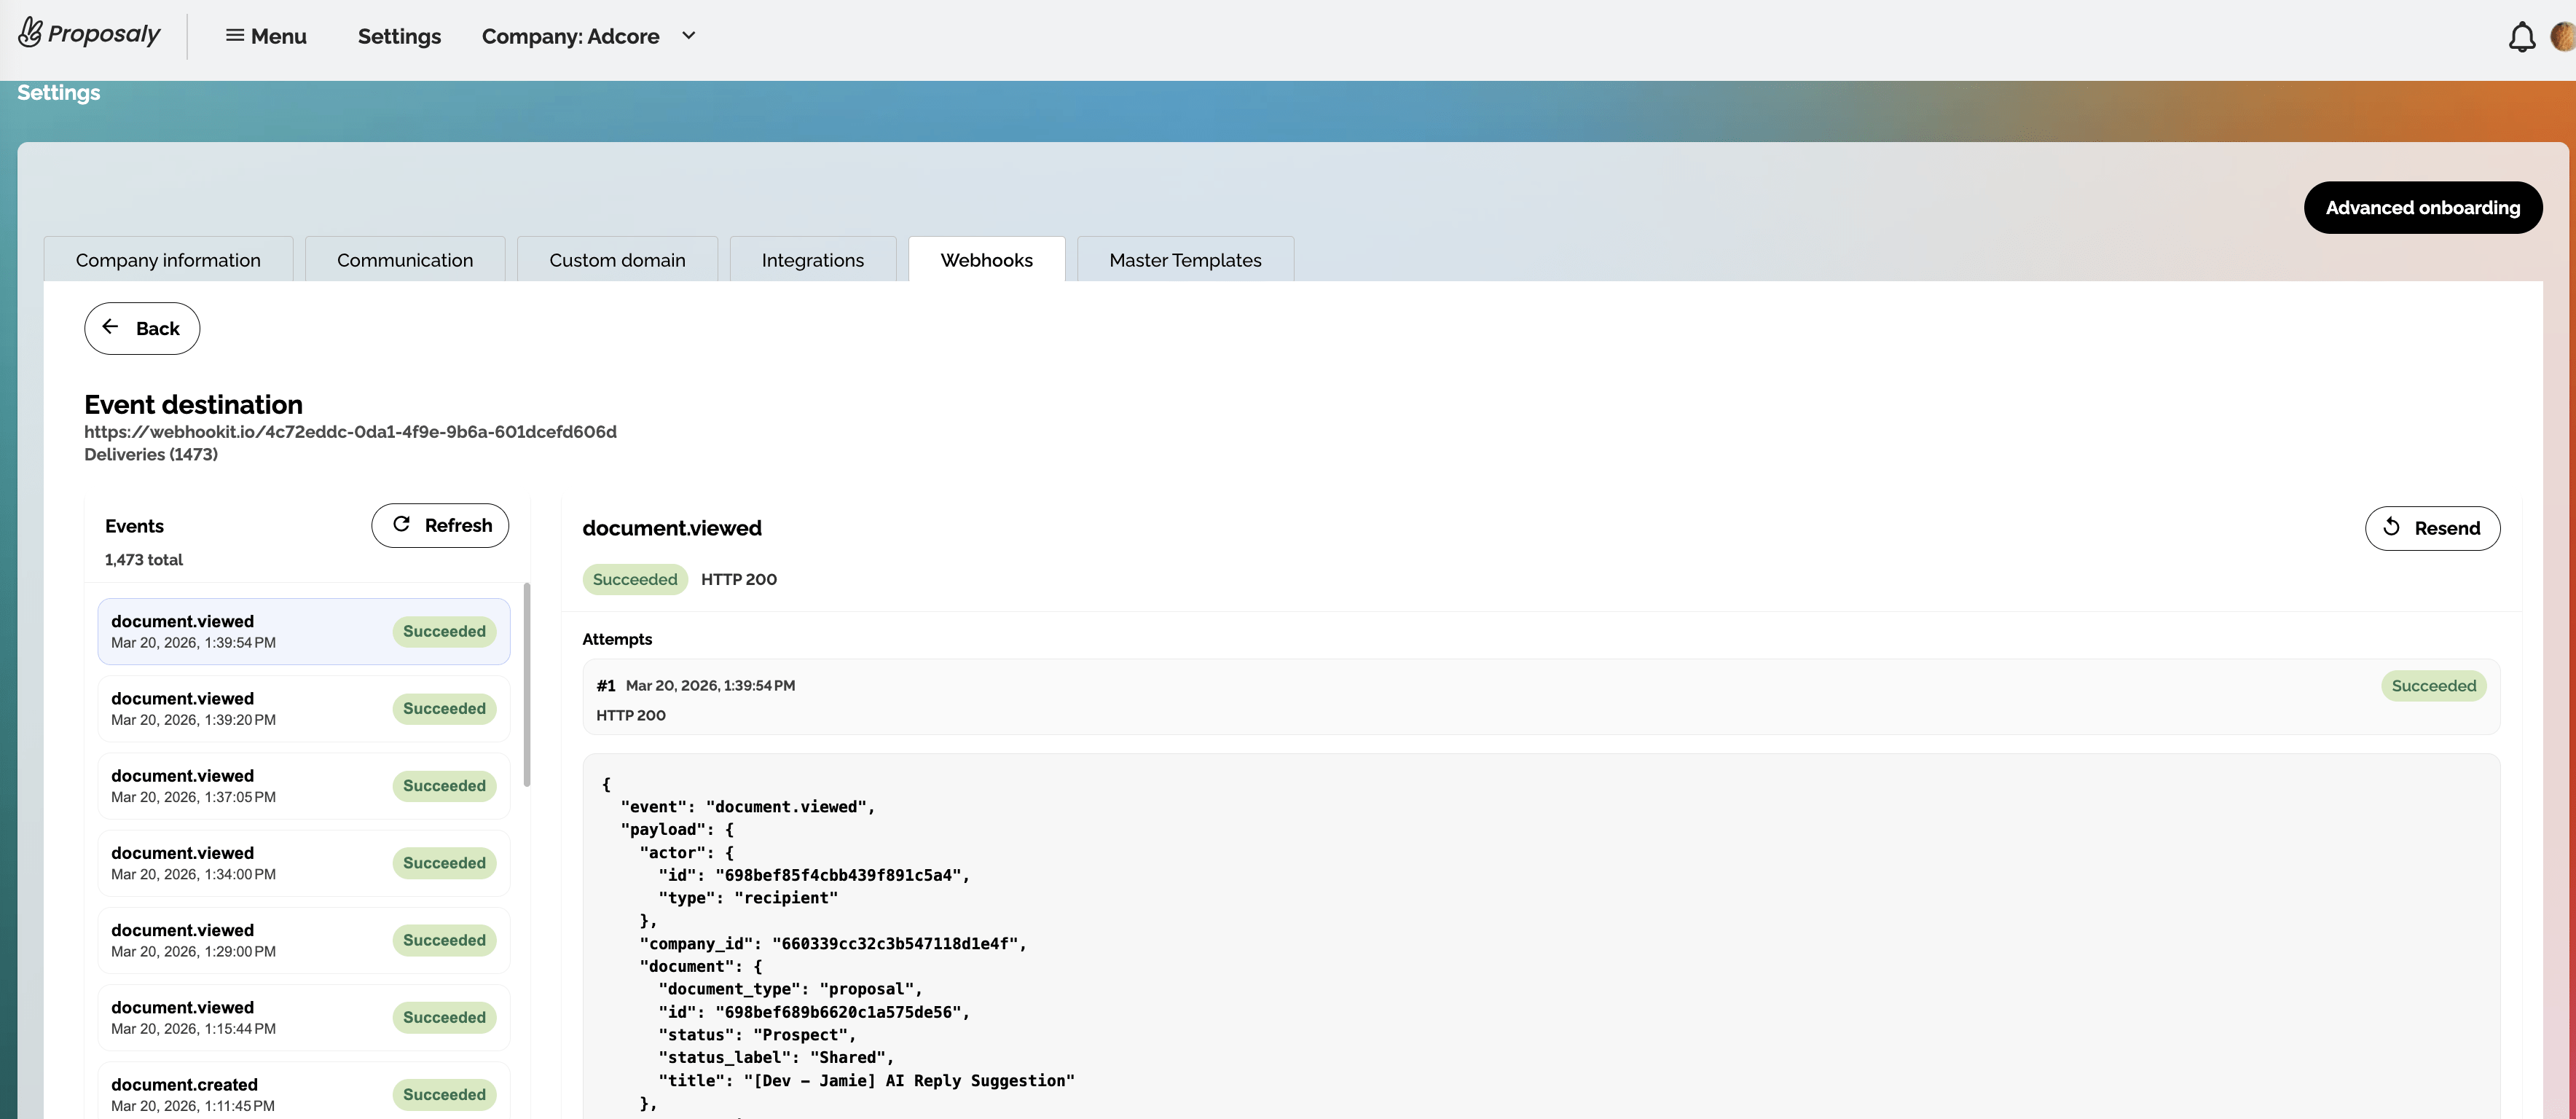Click the events list scrollbar
The height and width of the screenshot is (1119, 2576).
[527, 685]
